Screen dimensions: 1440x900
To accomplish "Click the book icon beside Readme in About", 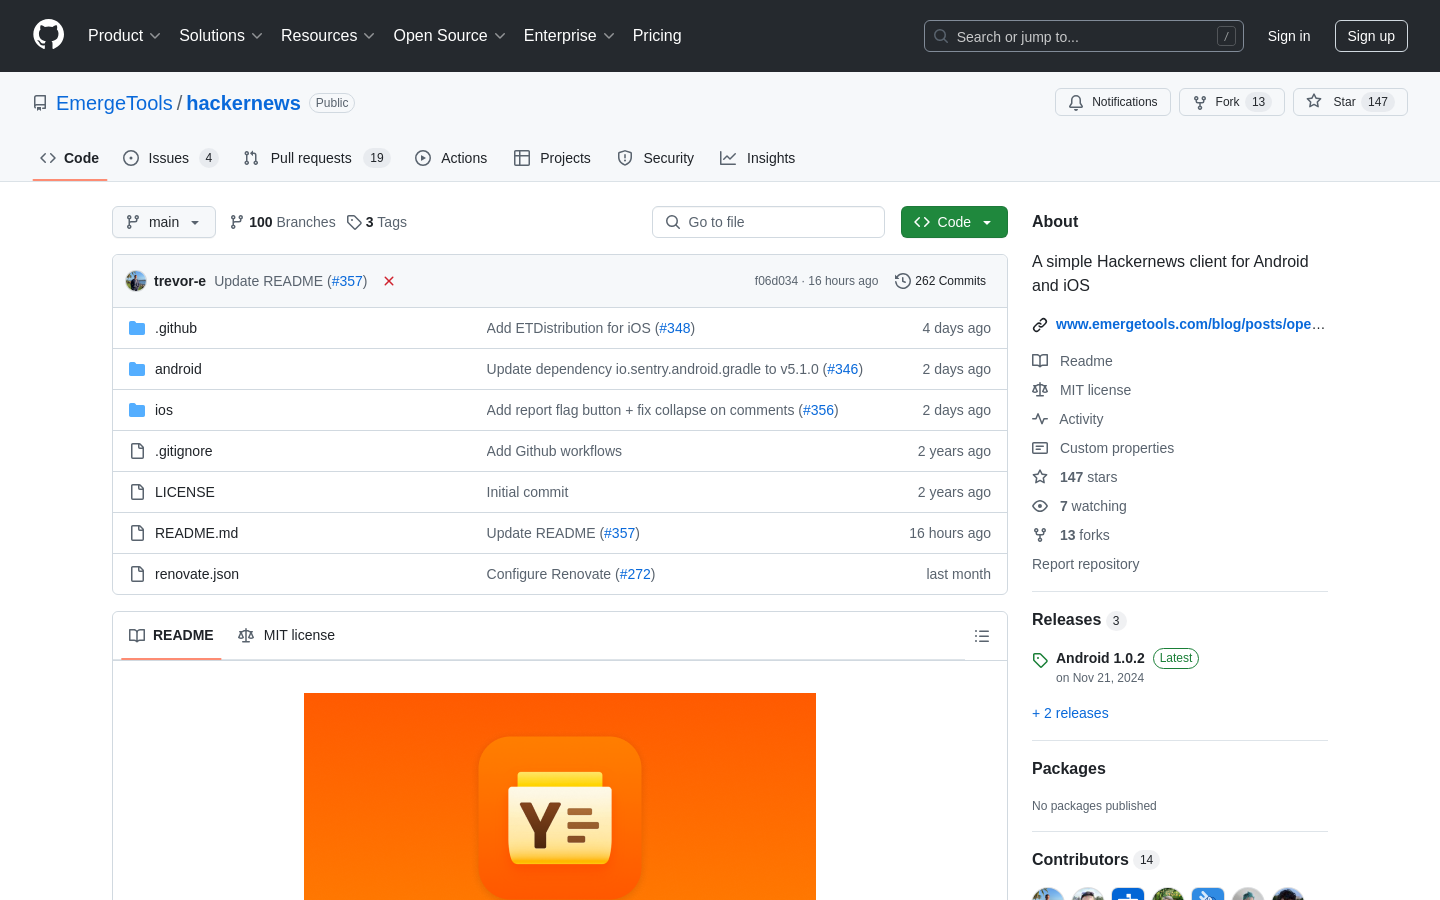I will pos(1040,361).
